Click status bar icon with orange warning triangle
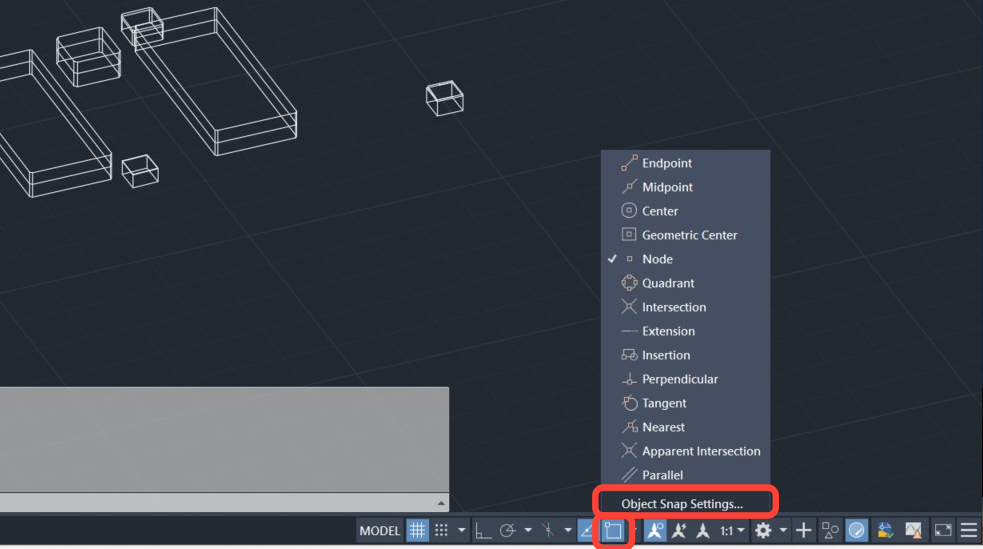 point(913,531)
